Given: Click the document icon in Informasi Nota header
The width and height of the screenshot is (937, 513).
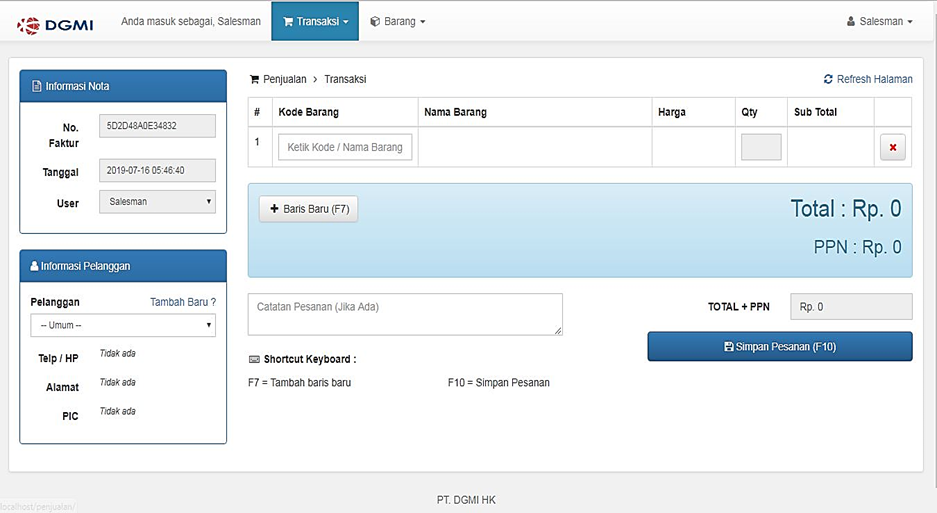Looking at the screenshot, I should point(36,86).
